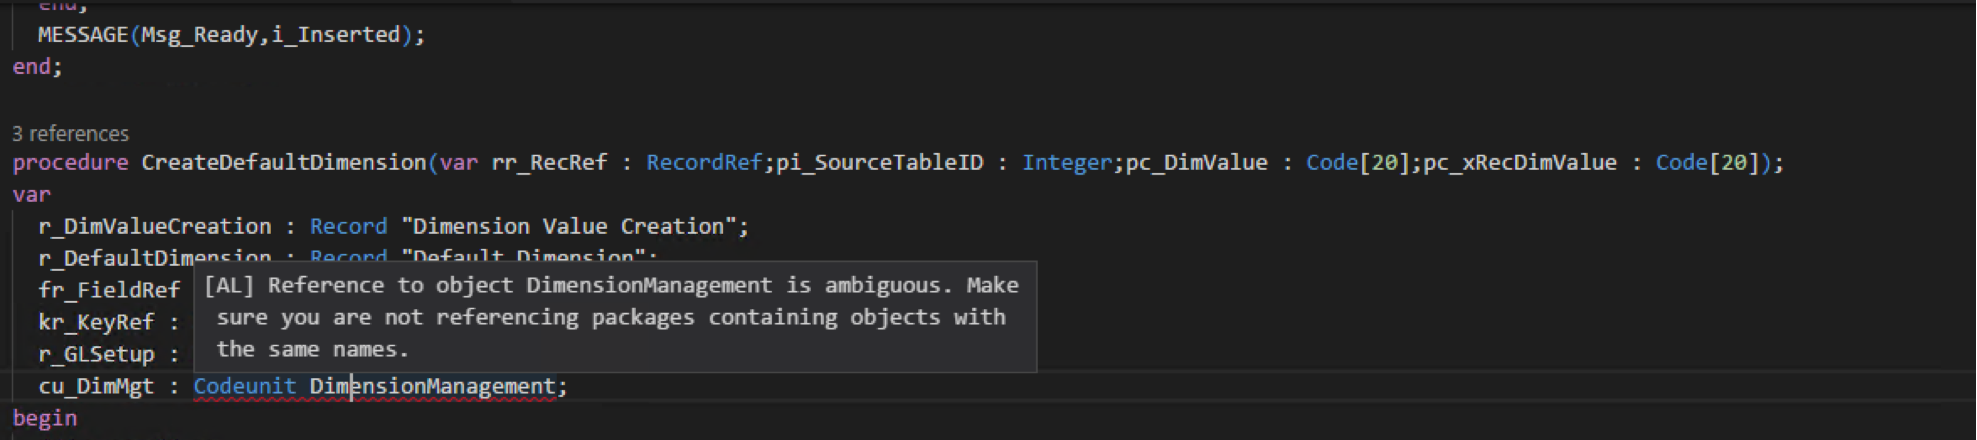Click the pi_SourceTableID parameter
Viewport: 1977px width, 440px height.
click(x=879, y=163)
